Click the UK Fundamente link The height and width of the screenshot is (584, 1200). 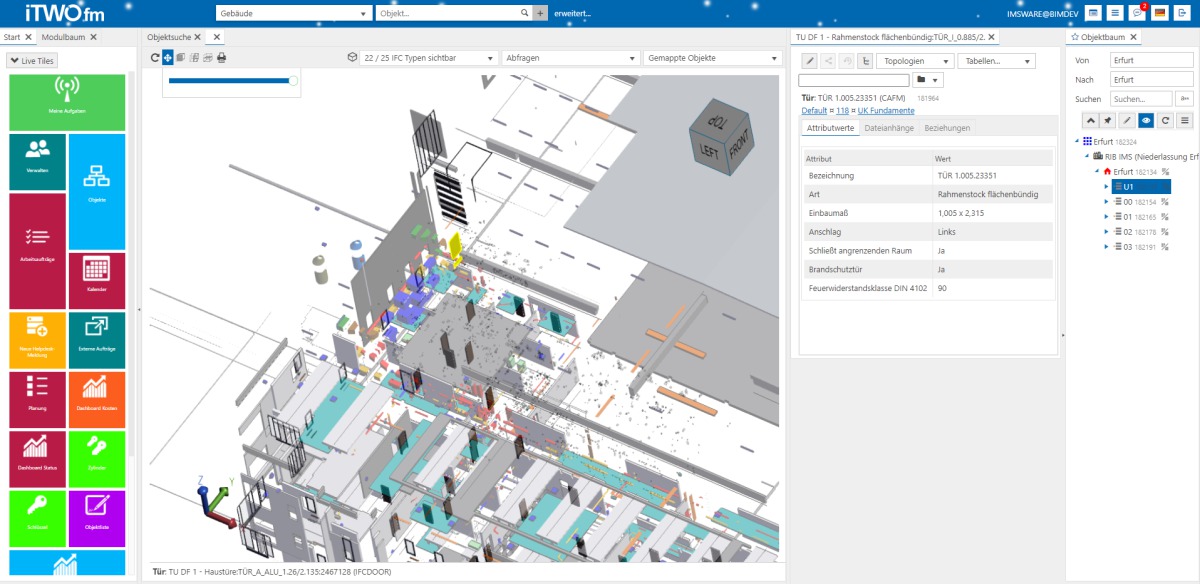[x=886, y=111]
